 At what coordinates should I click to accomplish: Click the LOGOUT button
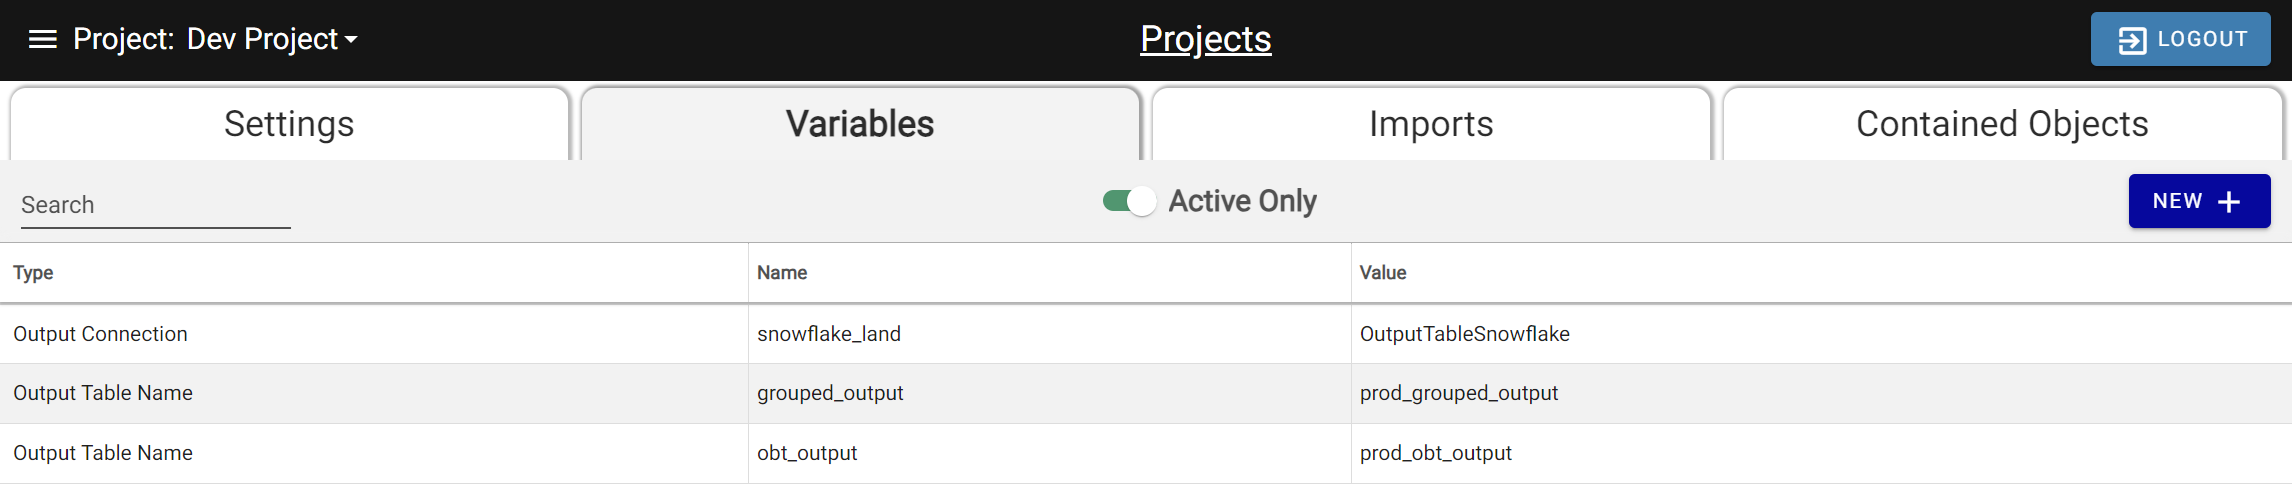click(2180, 39)
